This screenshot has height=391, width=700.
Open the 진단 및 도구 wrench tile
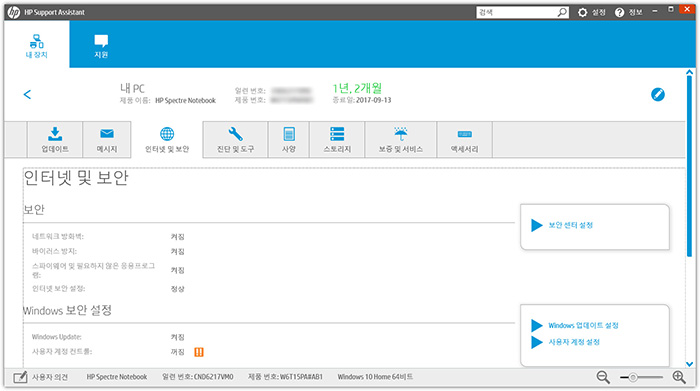(235, 140)
